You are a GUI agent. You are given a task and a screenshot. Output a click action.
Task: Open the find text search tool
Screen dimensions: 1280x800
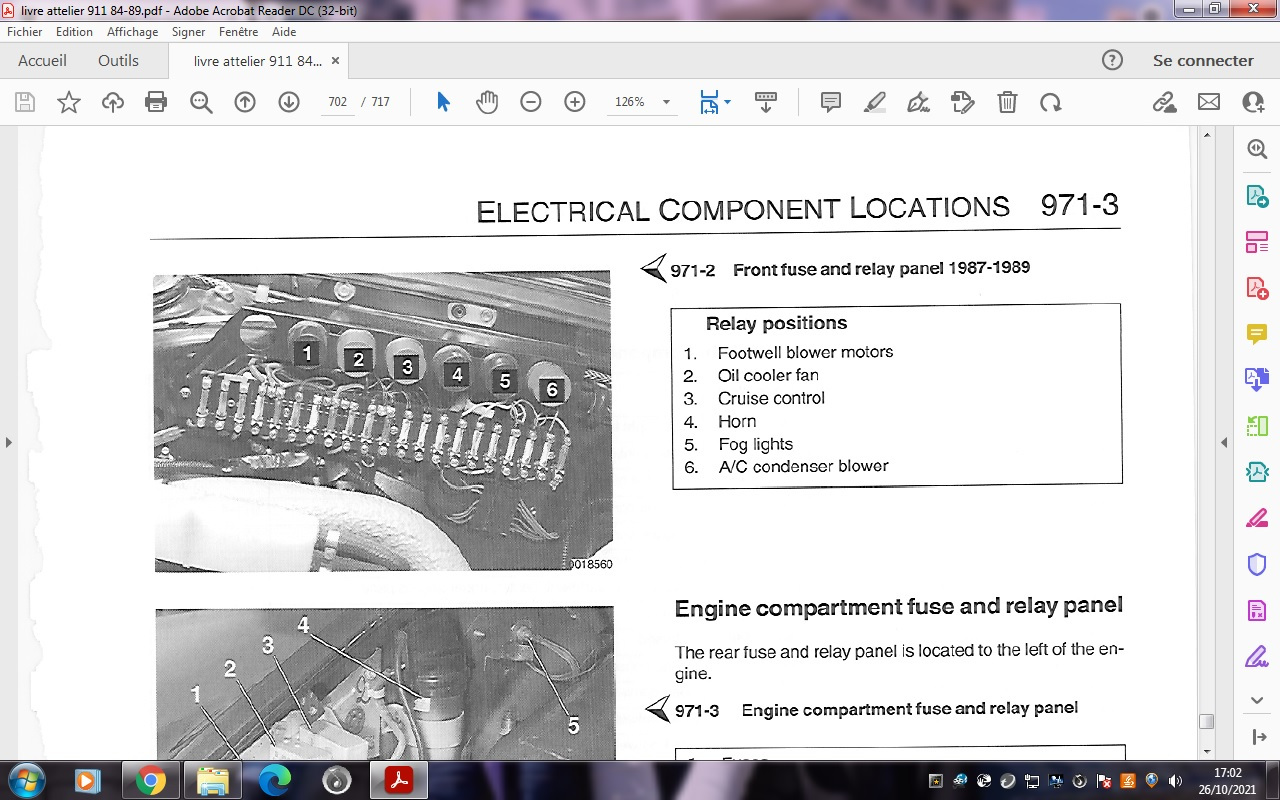tap(201, 102)
